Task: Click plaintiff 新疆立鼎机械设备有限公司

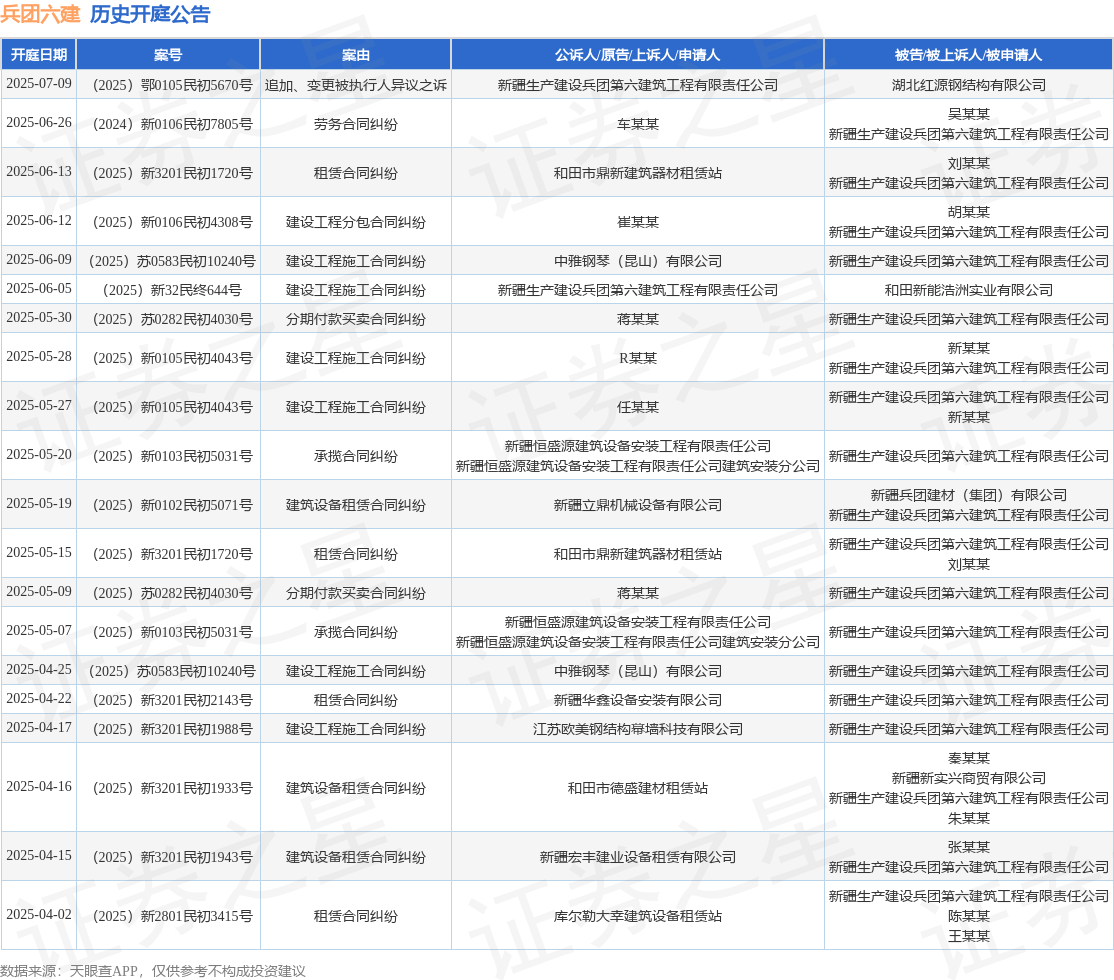Action: pyautogui.click(x=637, y=506)
